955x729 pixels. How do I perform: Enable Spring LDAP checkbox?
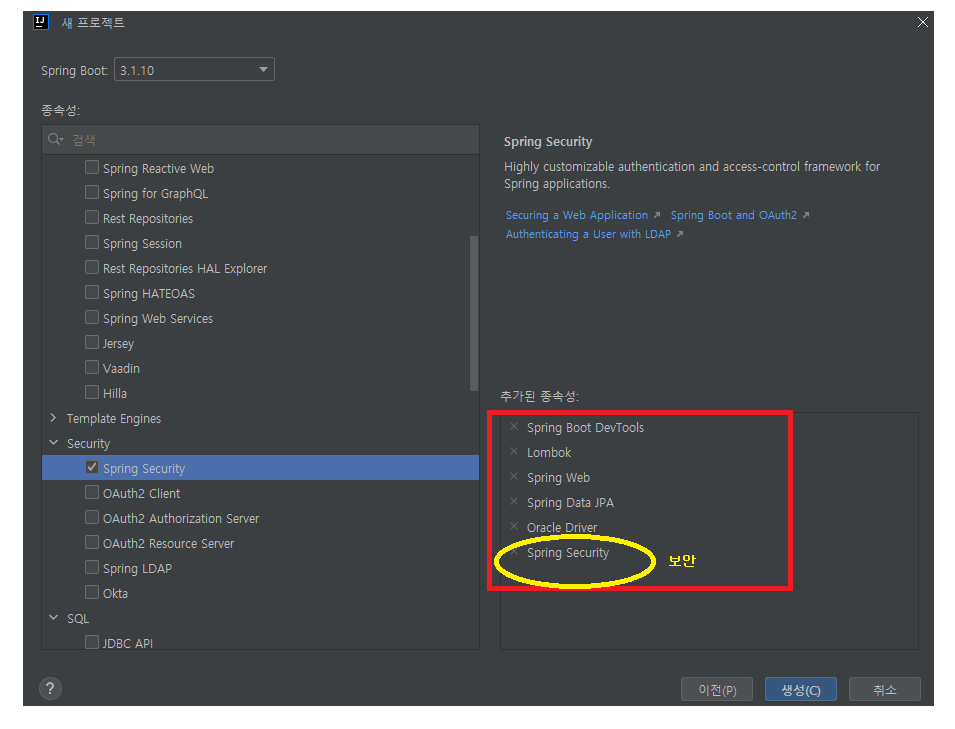[92, 567]
